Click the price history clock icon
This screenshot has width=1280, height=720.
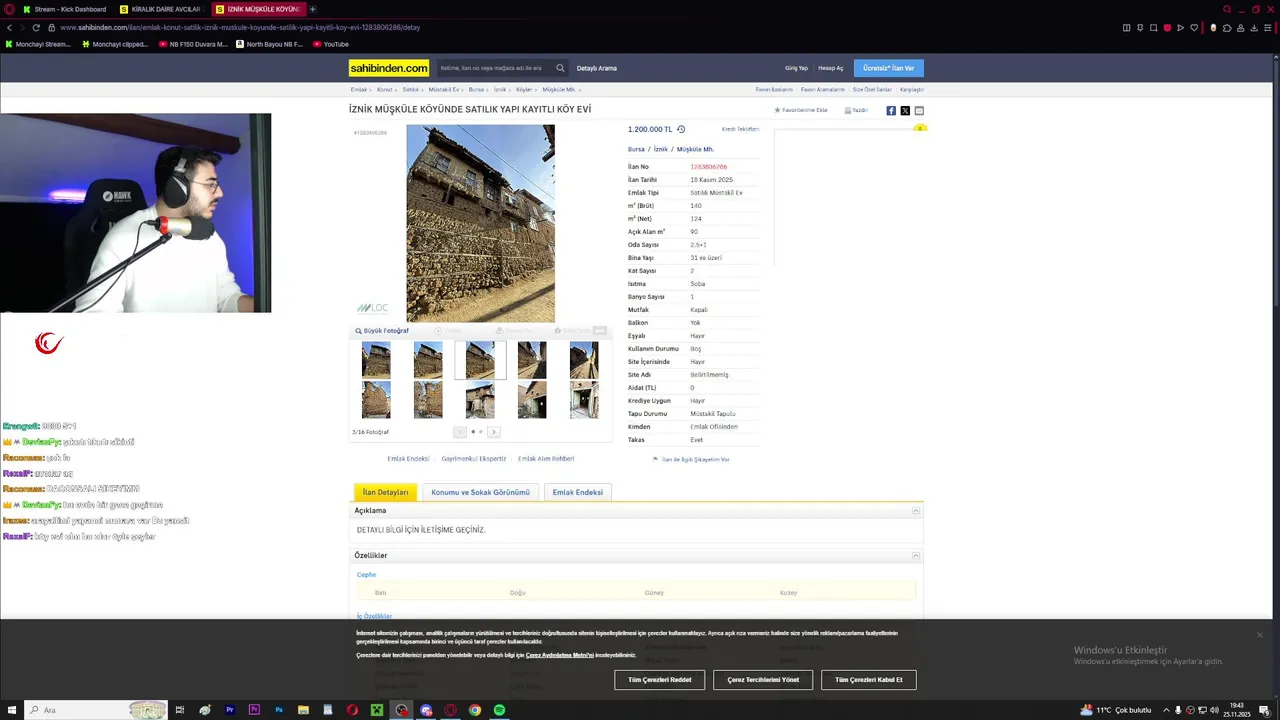point(681,129)
